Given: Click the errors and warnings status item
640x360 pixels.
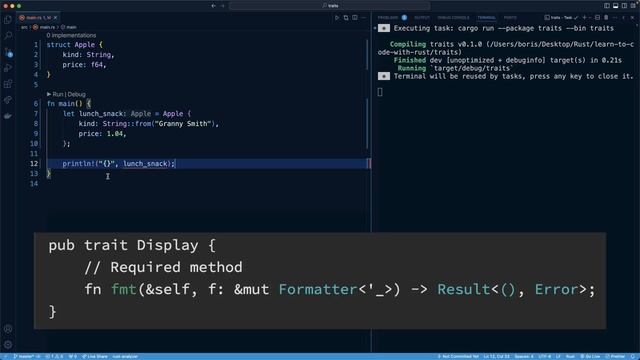Looking at the screenshot, I should [x=54, y=356].
